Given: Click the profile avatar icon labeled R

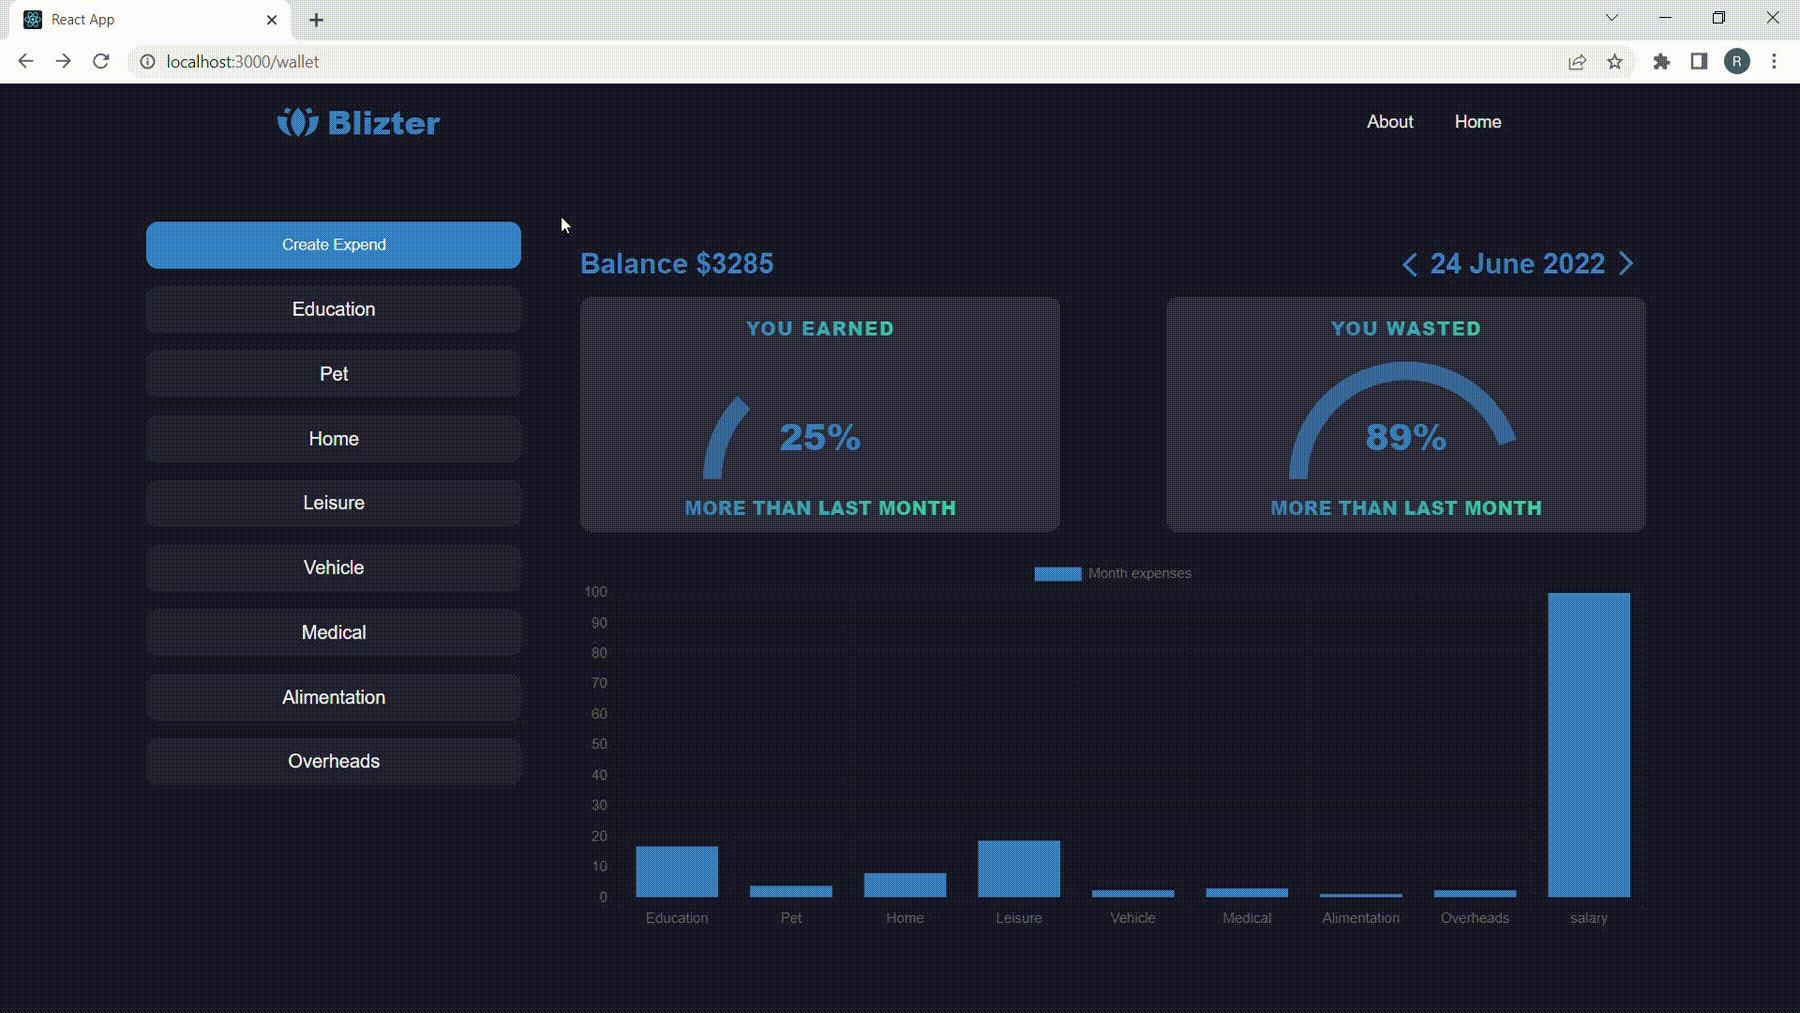Looking at the screenshot, I should [1737, 61].
